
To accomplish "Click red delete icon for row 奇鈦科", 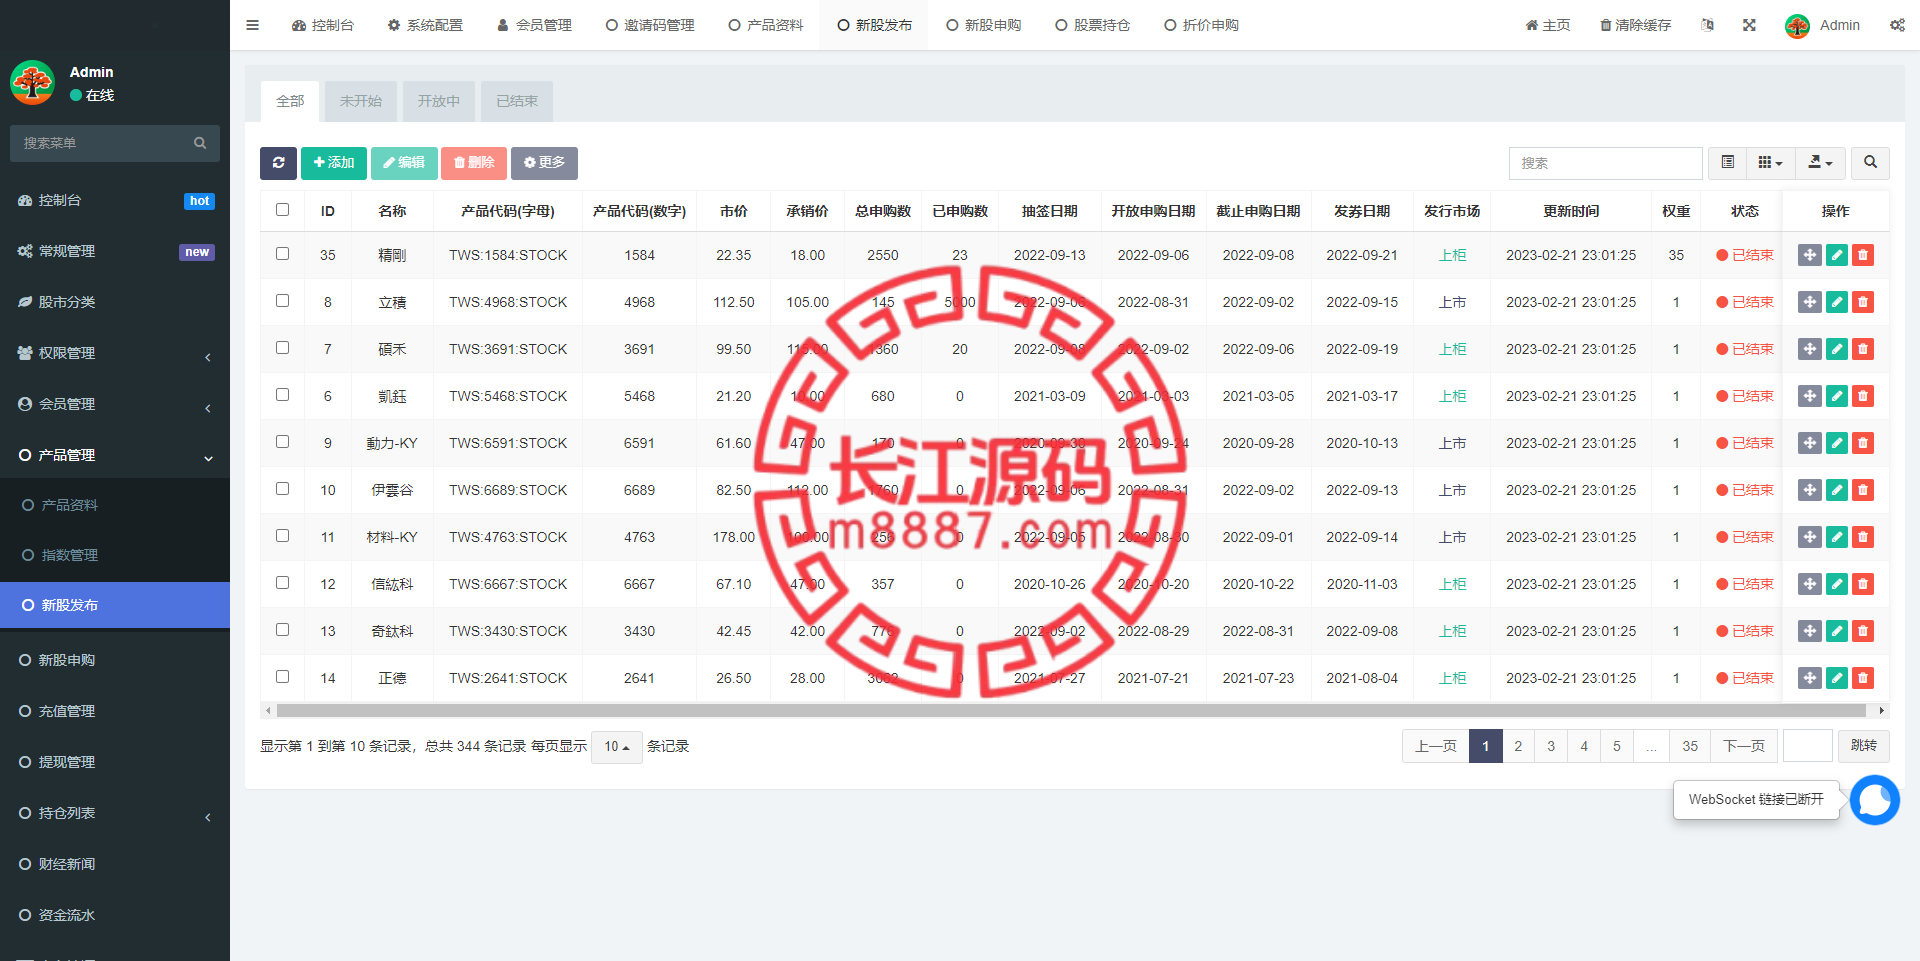I will pyautogui.click(x=1863, y=631).
